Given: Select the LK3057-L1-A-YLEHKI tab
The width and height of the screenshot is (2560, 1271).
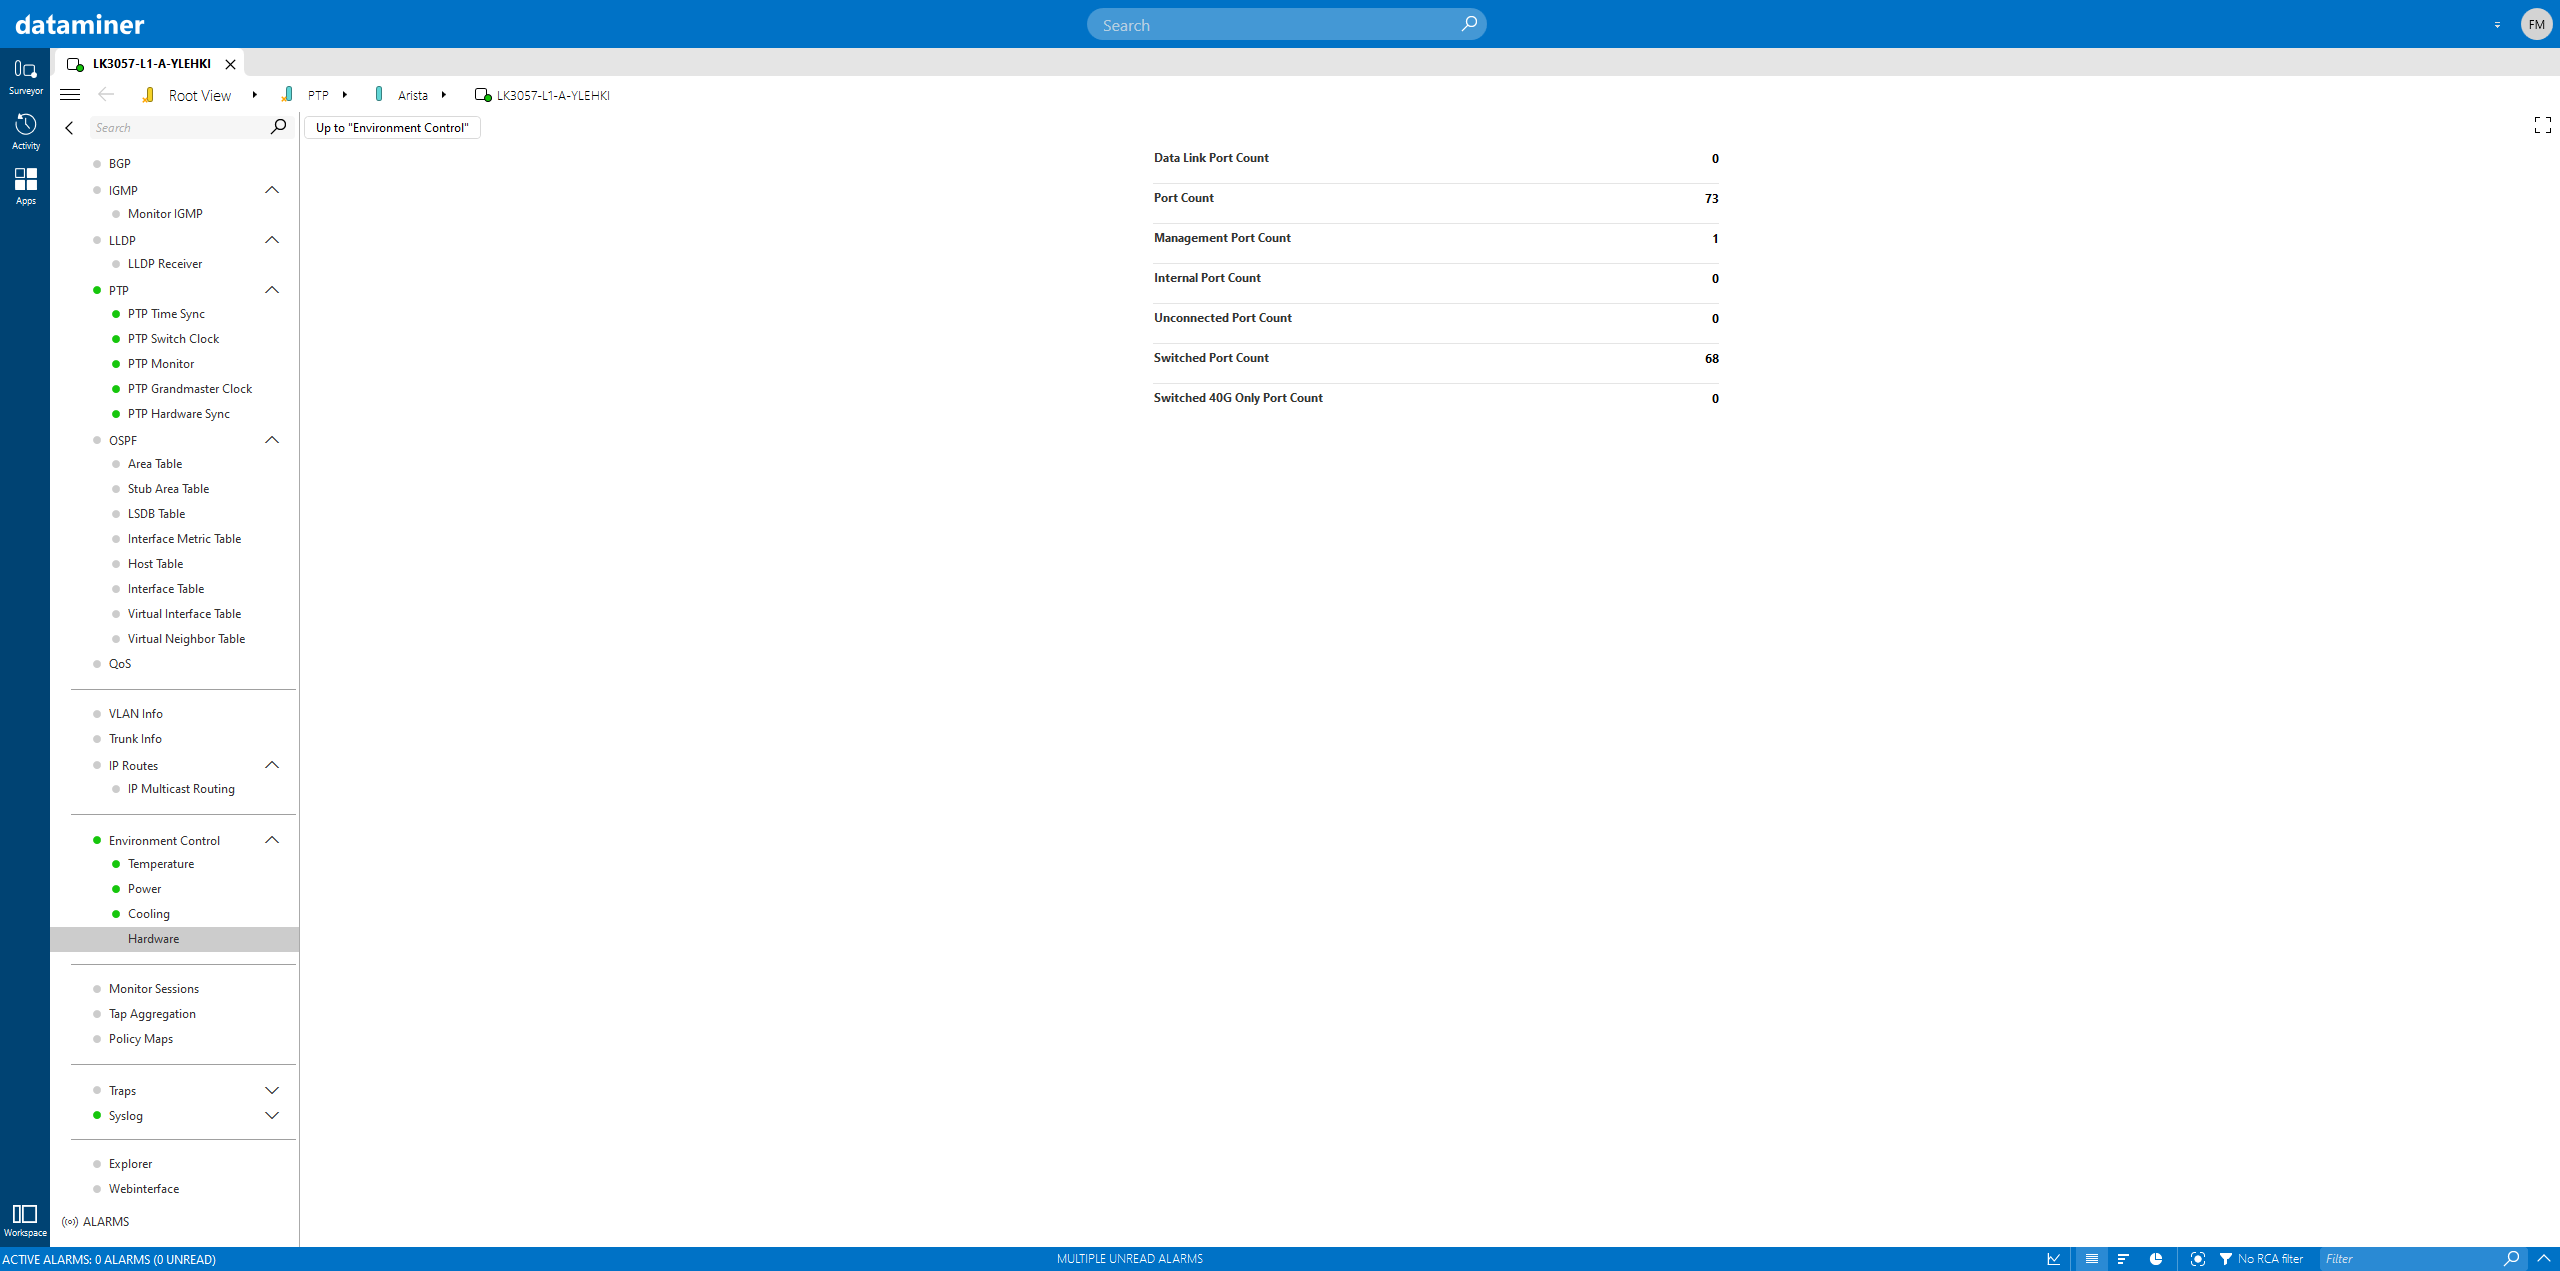Looking at the screenshot, I should click(x=150, y=63).
